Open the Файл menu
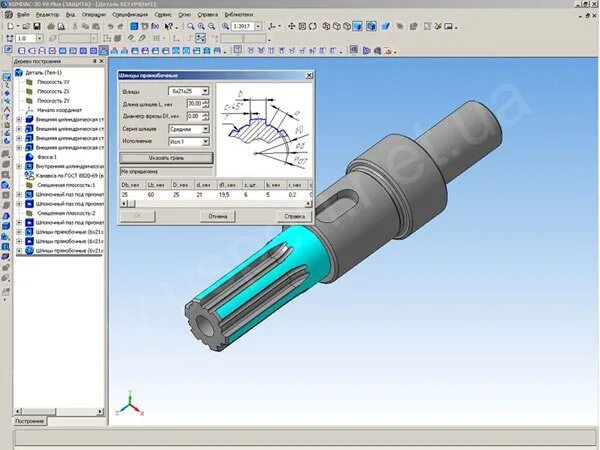 coord(23,15)
